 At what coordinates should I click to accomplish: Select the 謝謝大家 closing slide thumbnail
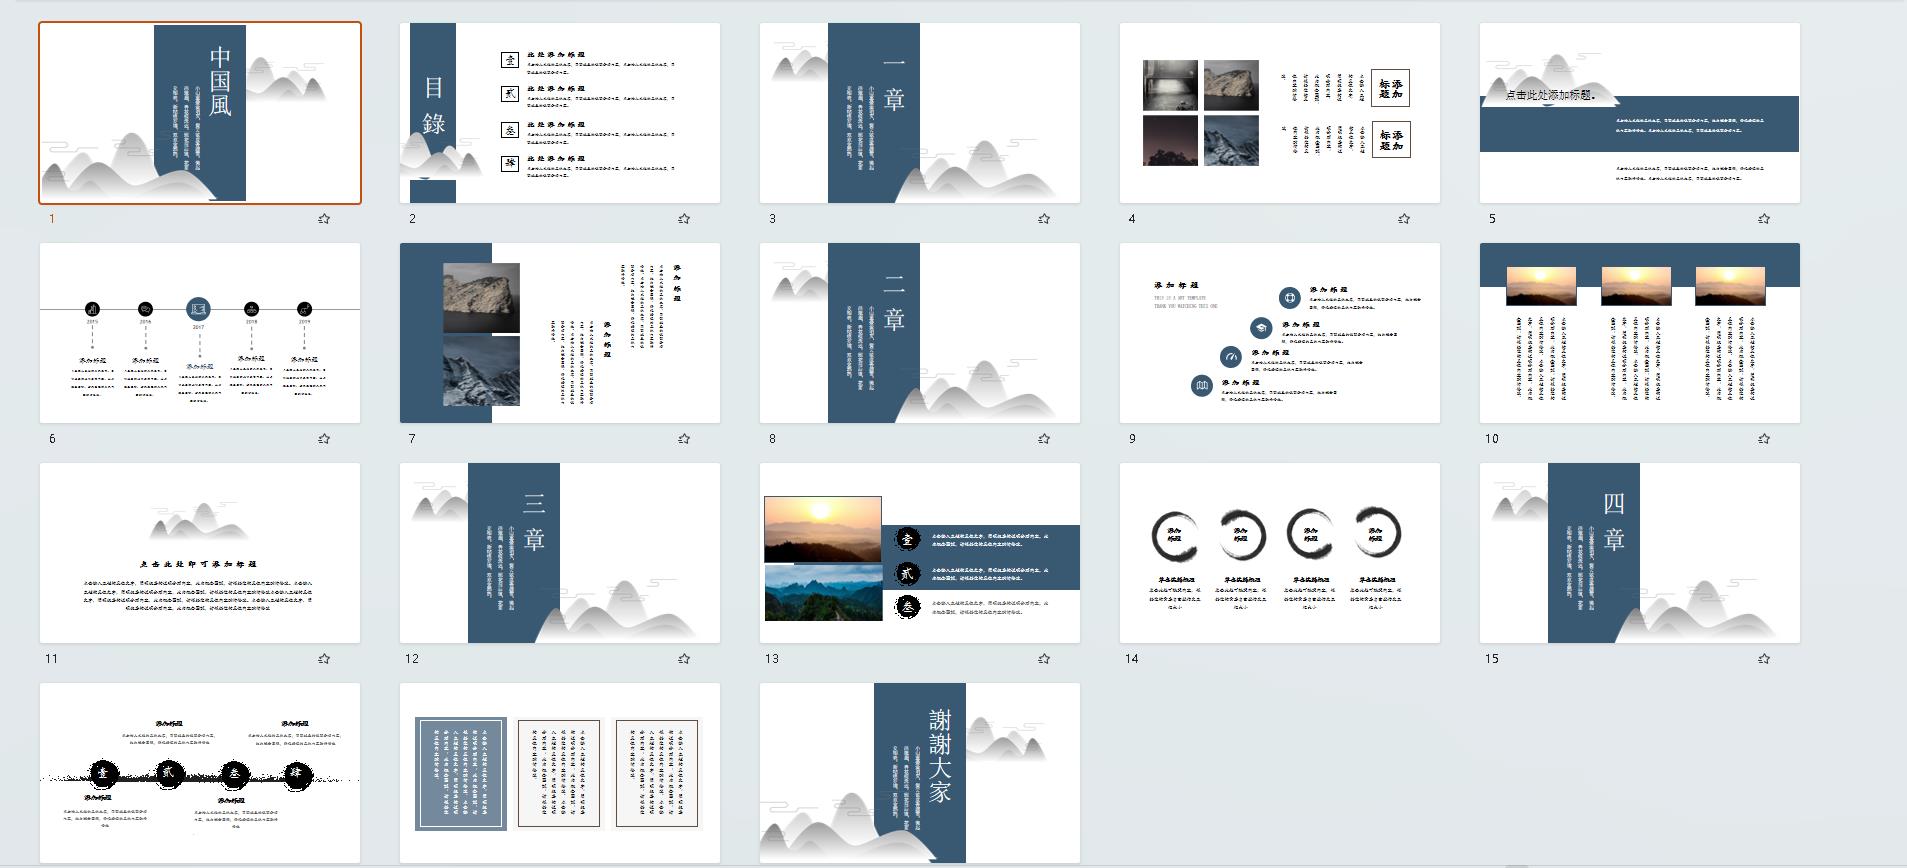(x=920, y=773)
